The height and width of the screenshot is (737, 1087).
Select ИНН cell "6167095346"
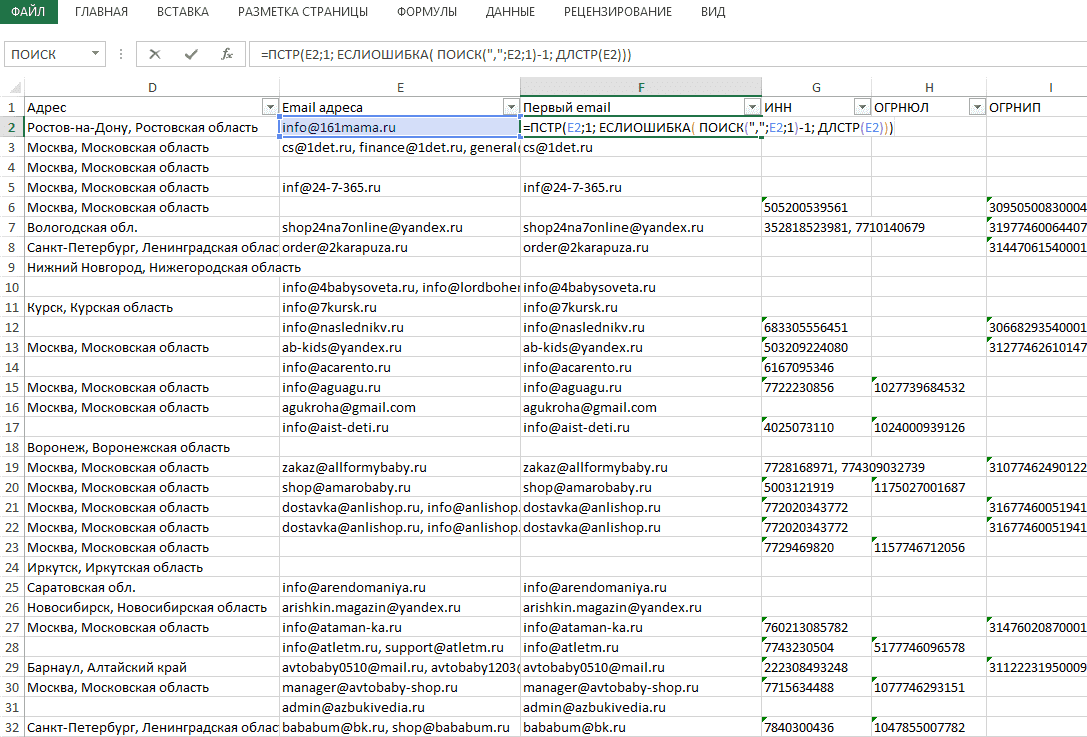[x=817, y=368]
